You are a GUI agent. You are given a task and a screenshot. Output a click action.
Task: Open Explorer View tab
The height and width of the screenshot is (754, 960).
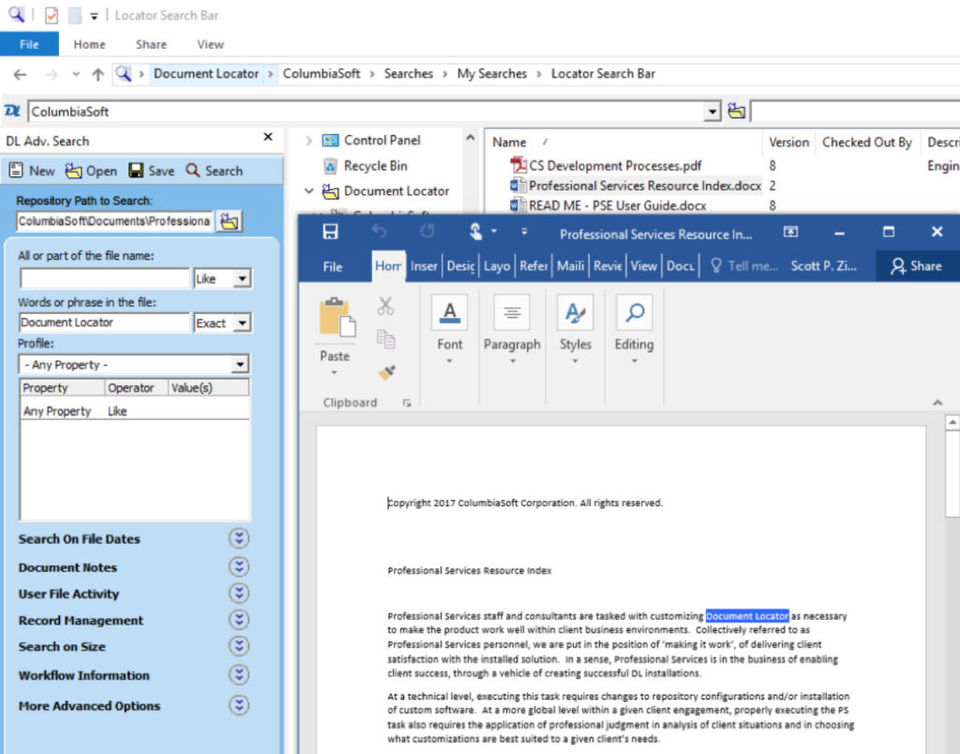(210, 44)
